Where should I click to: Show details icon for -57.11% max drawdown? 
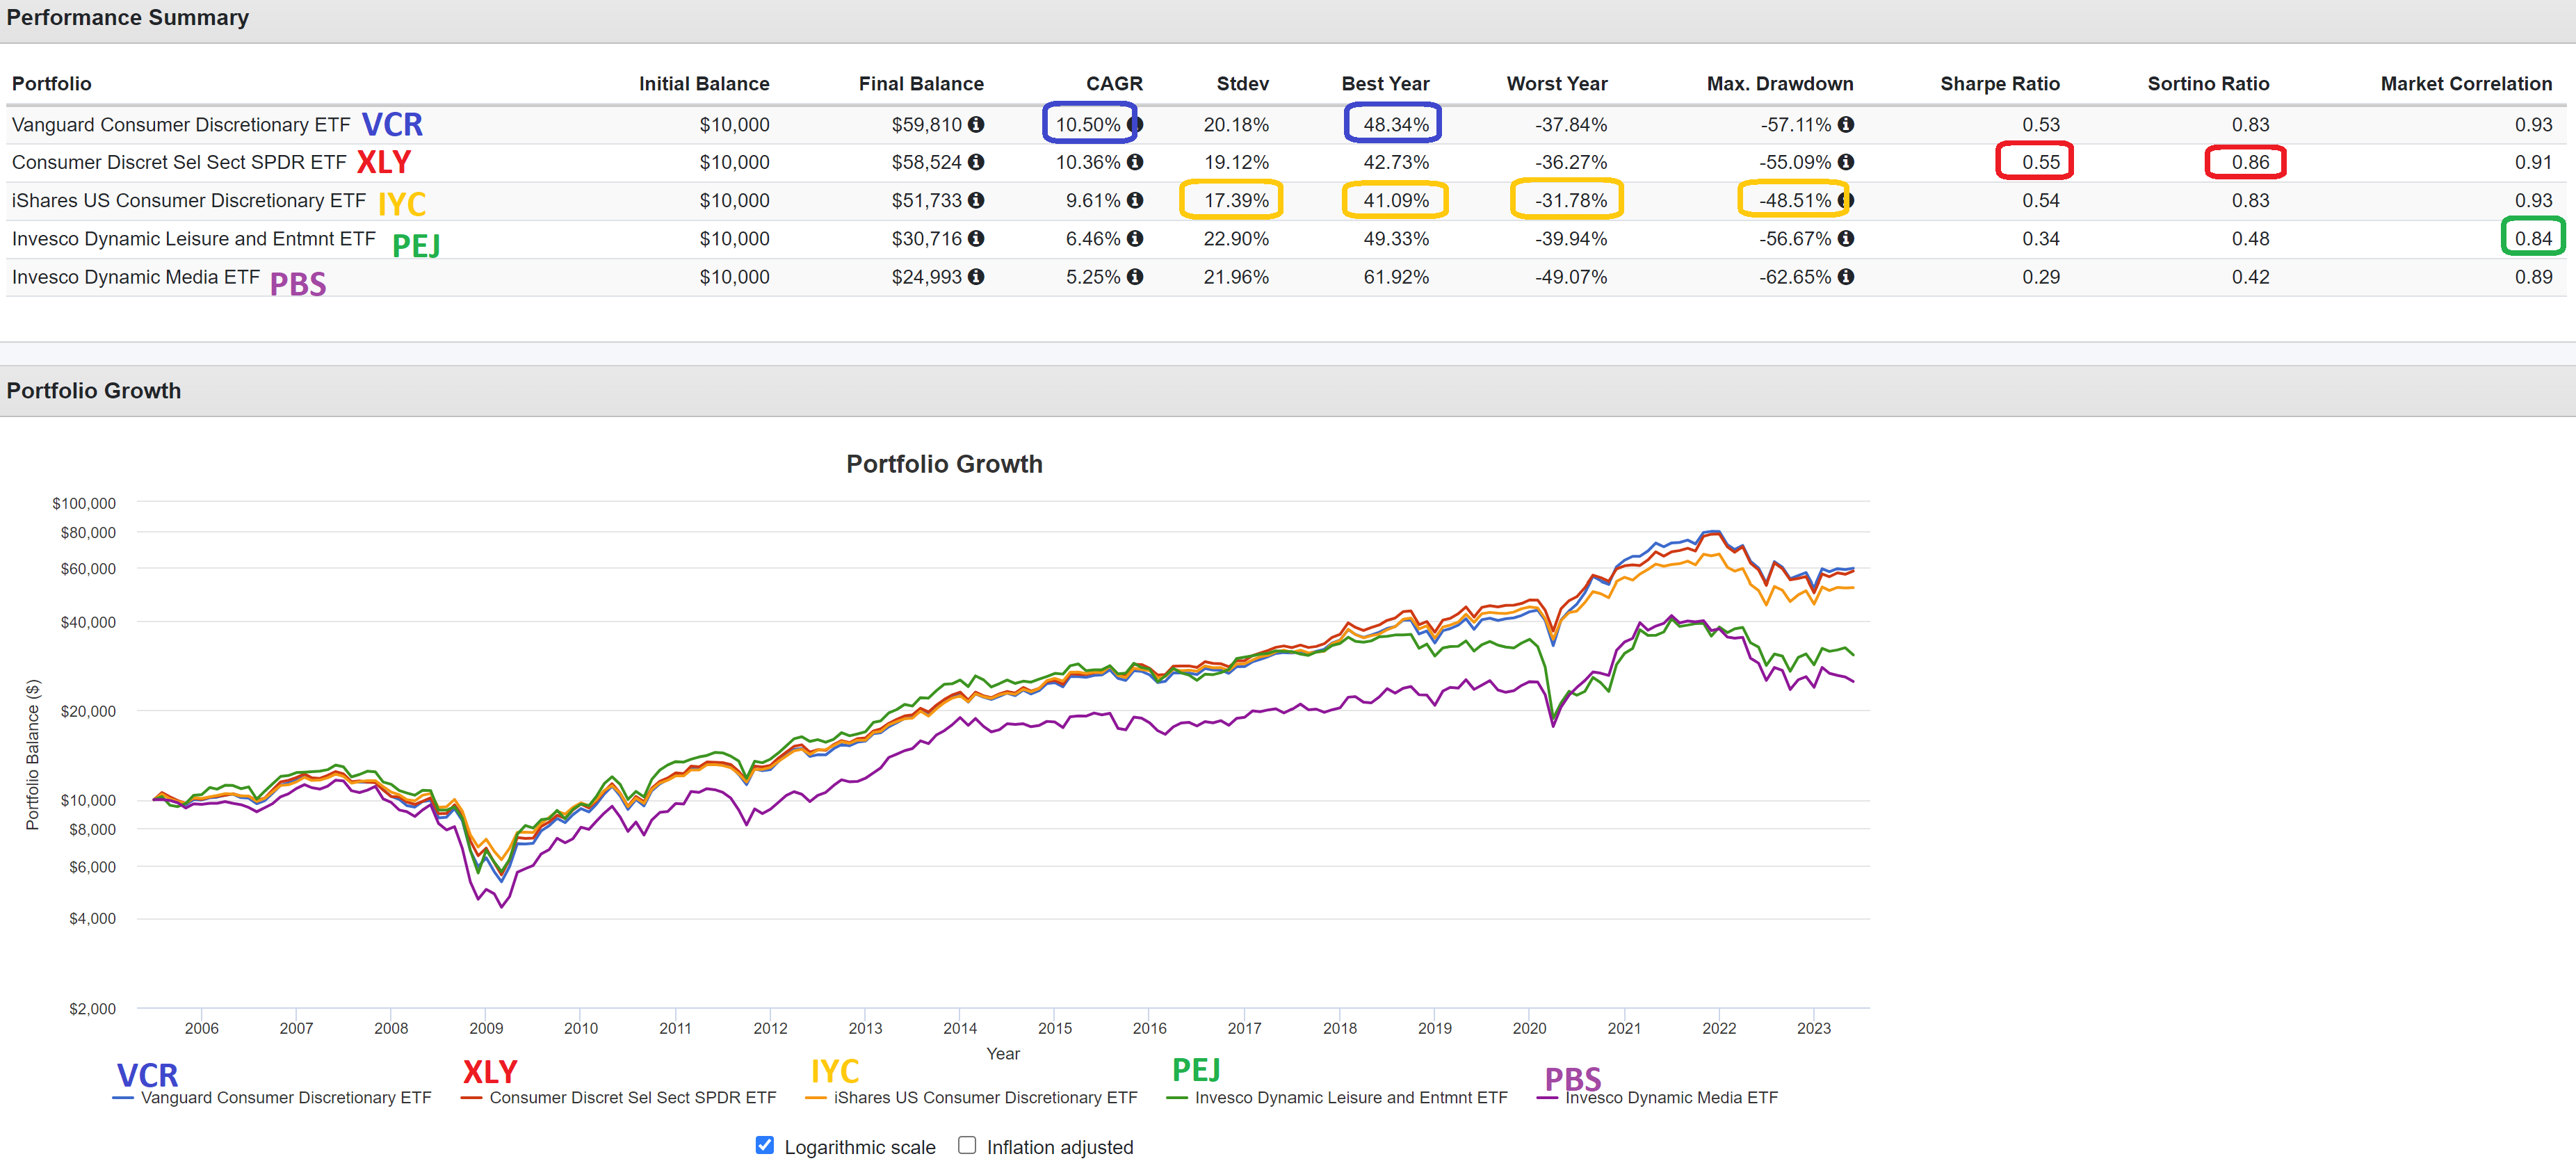[x=1846, y=124]
